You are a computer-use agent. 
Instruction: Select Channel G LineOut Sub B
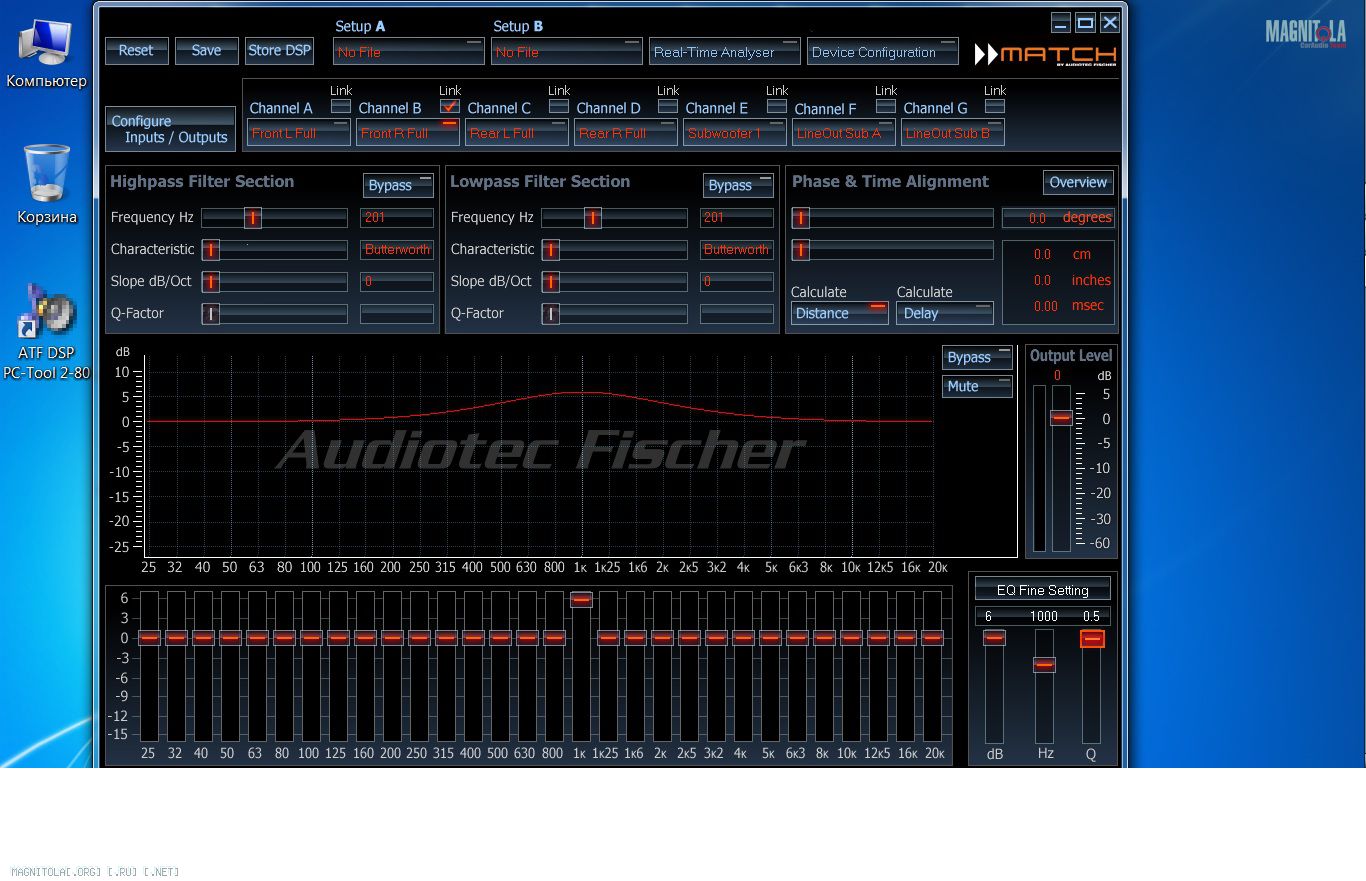(x=953, y=133)
